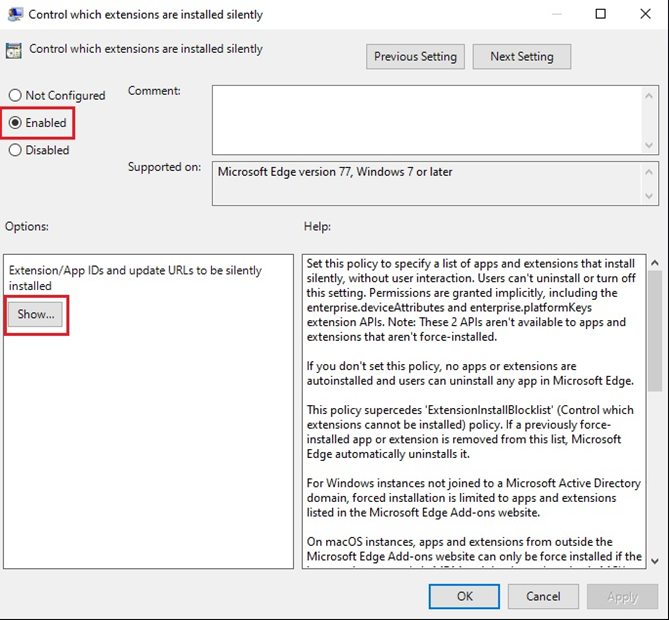Confirm the policy with OK
The height and width of the screenshot is (620, 669).
pos(464,596)
